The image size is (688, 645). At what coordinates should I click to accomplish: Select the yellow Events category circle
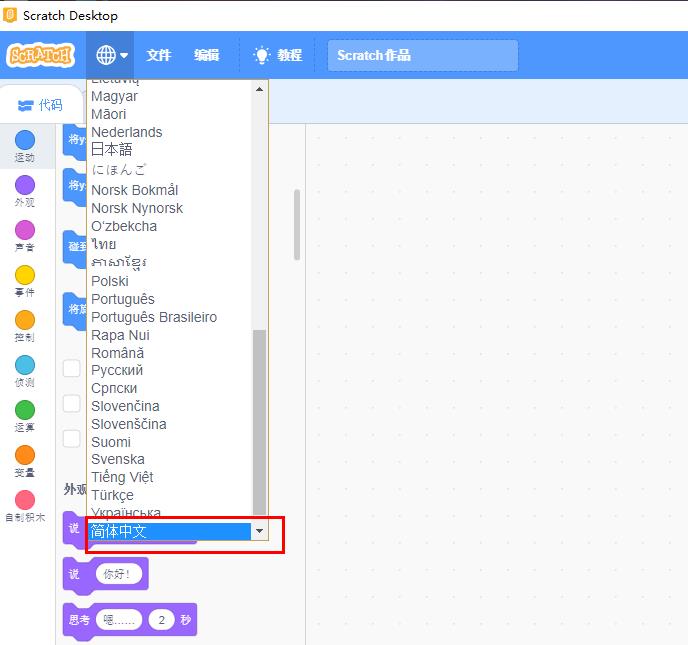(x=25, y=275)
